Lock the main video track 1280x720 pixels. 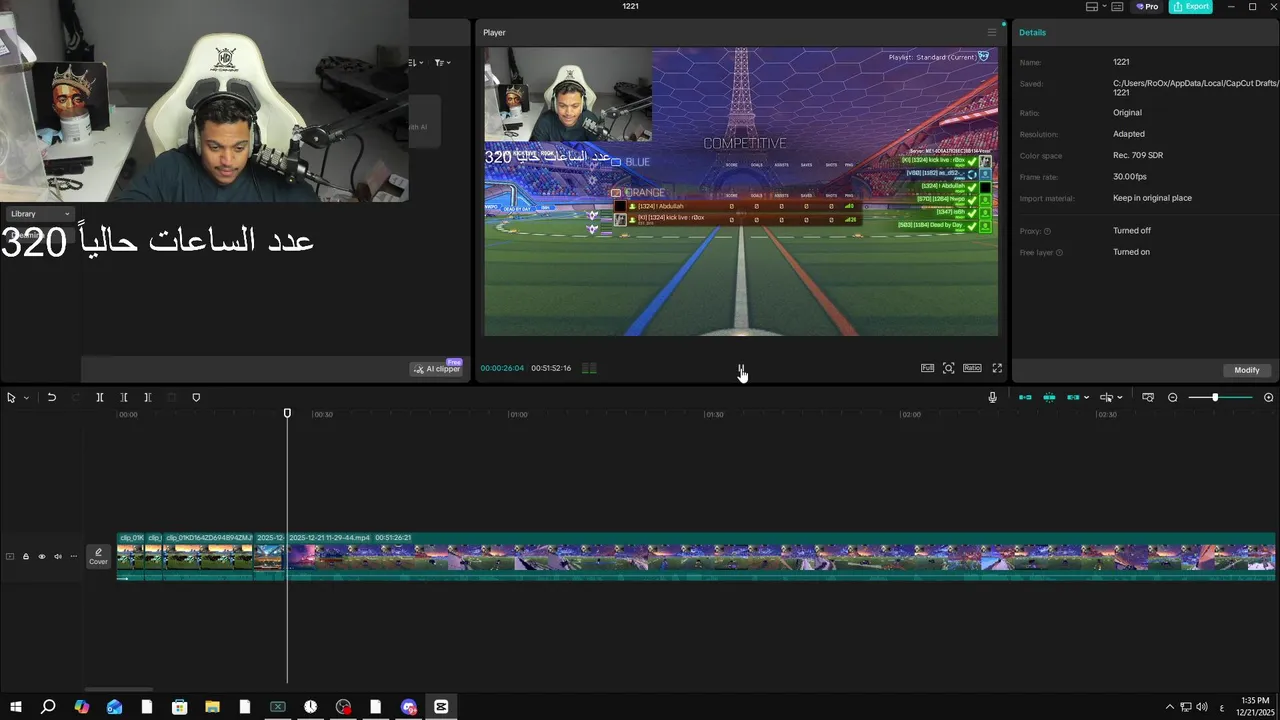pos(26,556)
